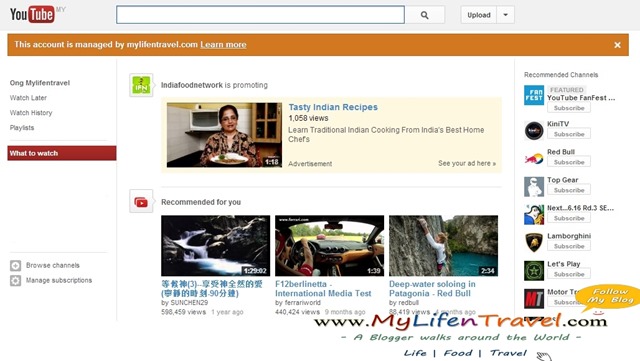This screenshot has width=640, height=361.
Task: Select What to watch in sidebar
Action: 62,153
